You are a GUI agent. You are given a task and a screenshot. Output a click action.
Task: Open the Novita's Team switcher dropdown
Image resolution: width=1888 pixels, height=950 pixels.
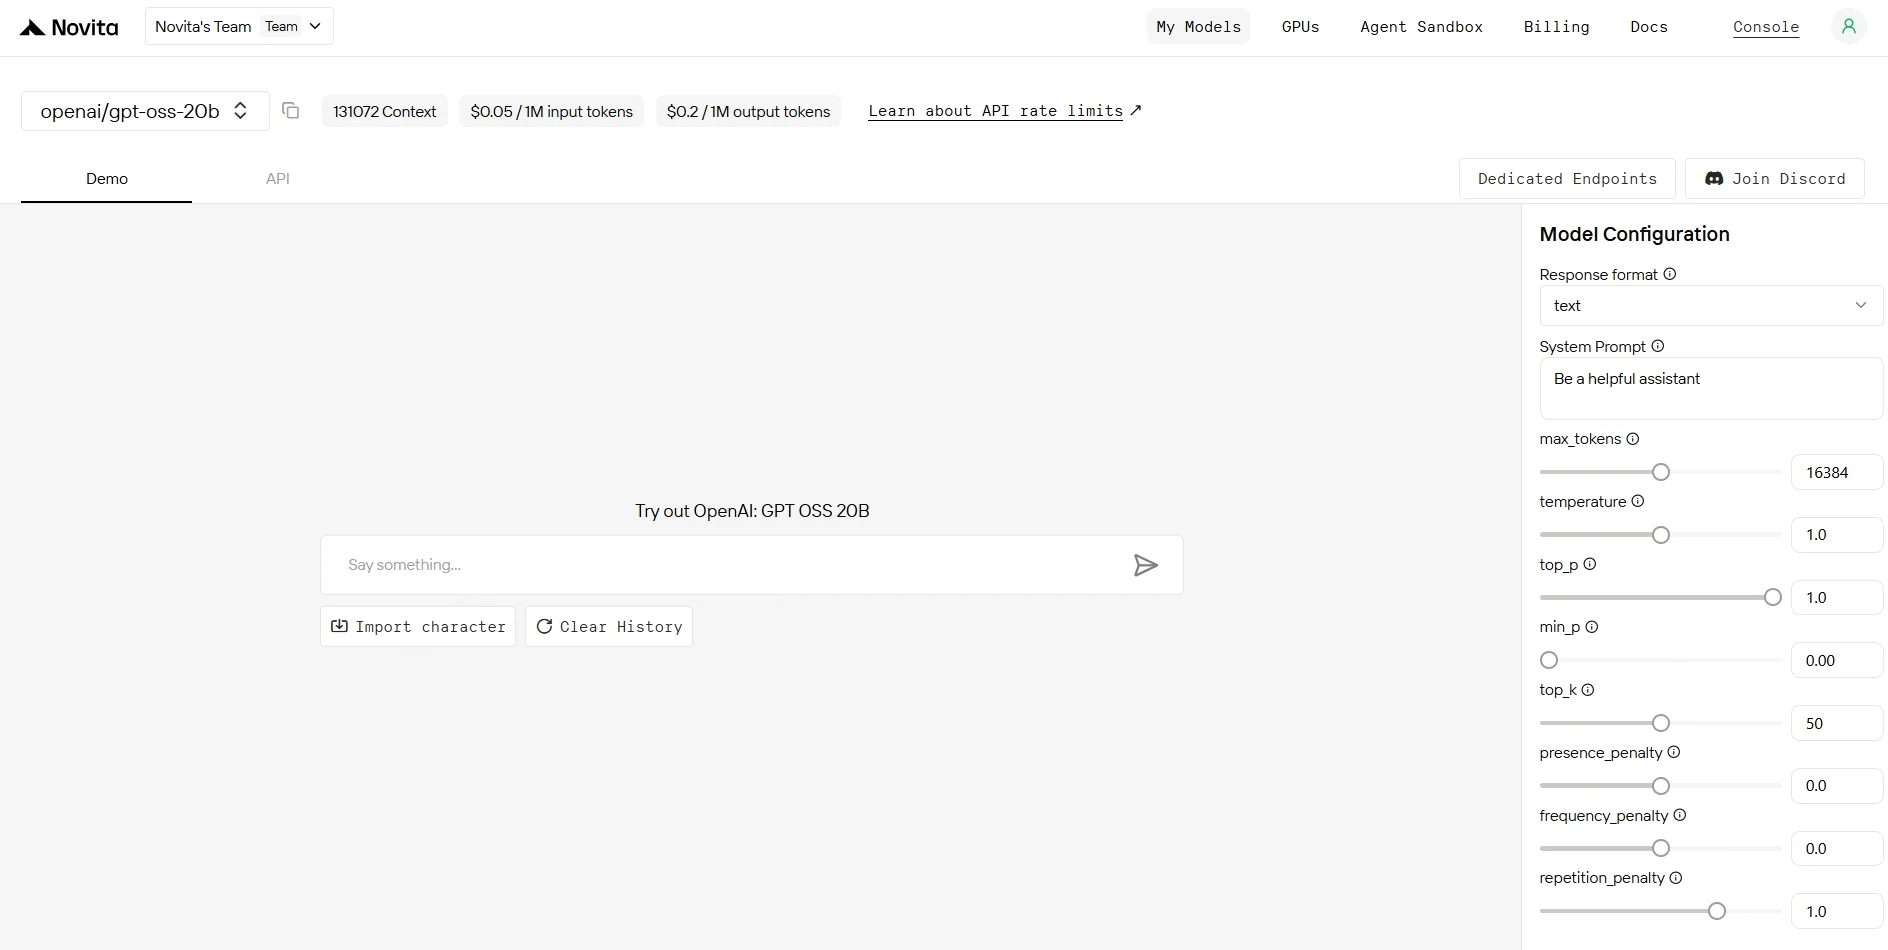click(x=239, y=27)
